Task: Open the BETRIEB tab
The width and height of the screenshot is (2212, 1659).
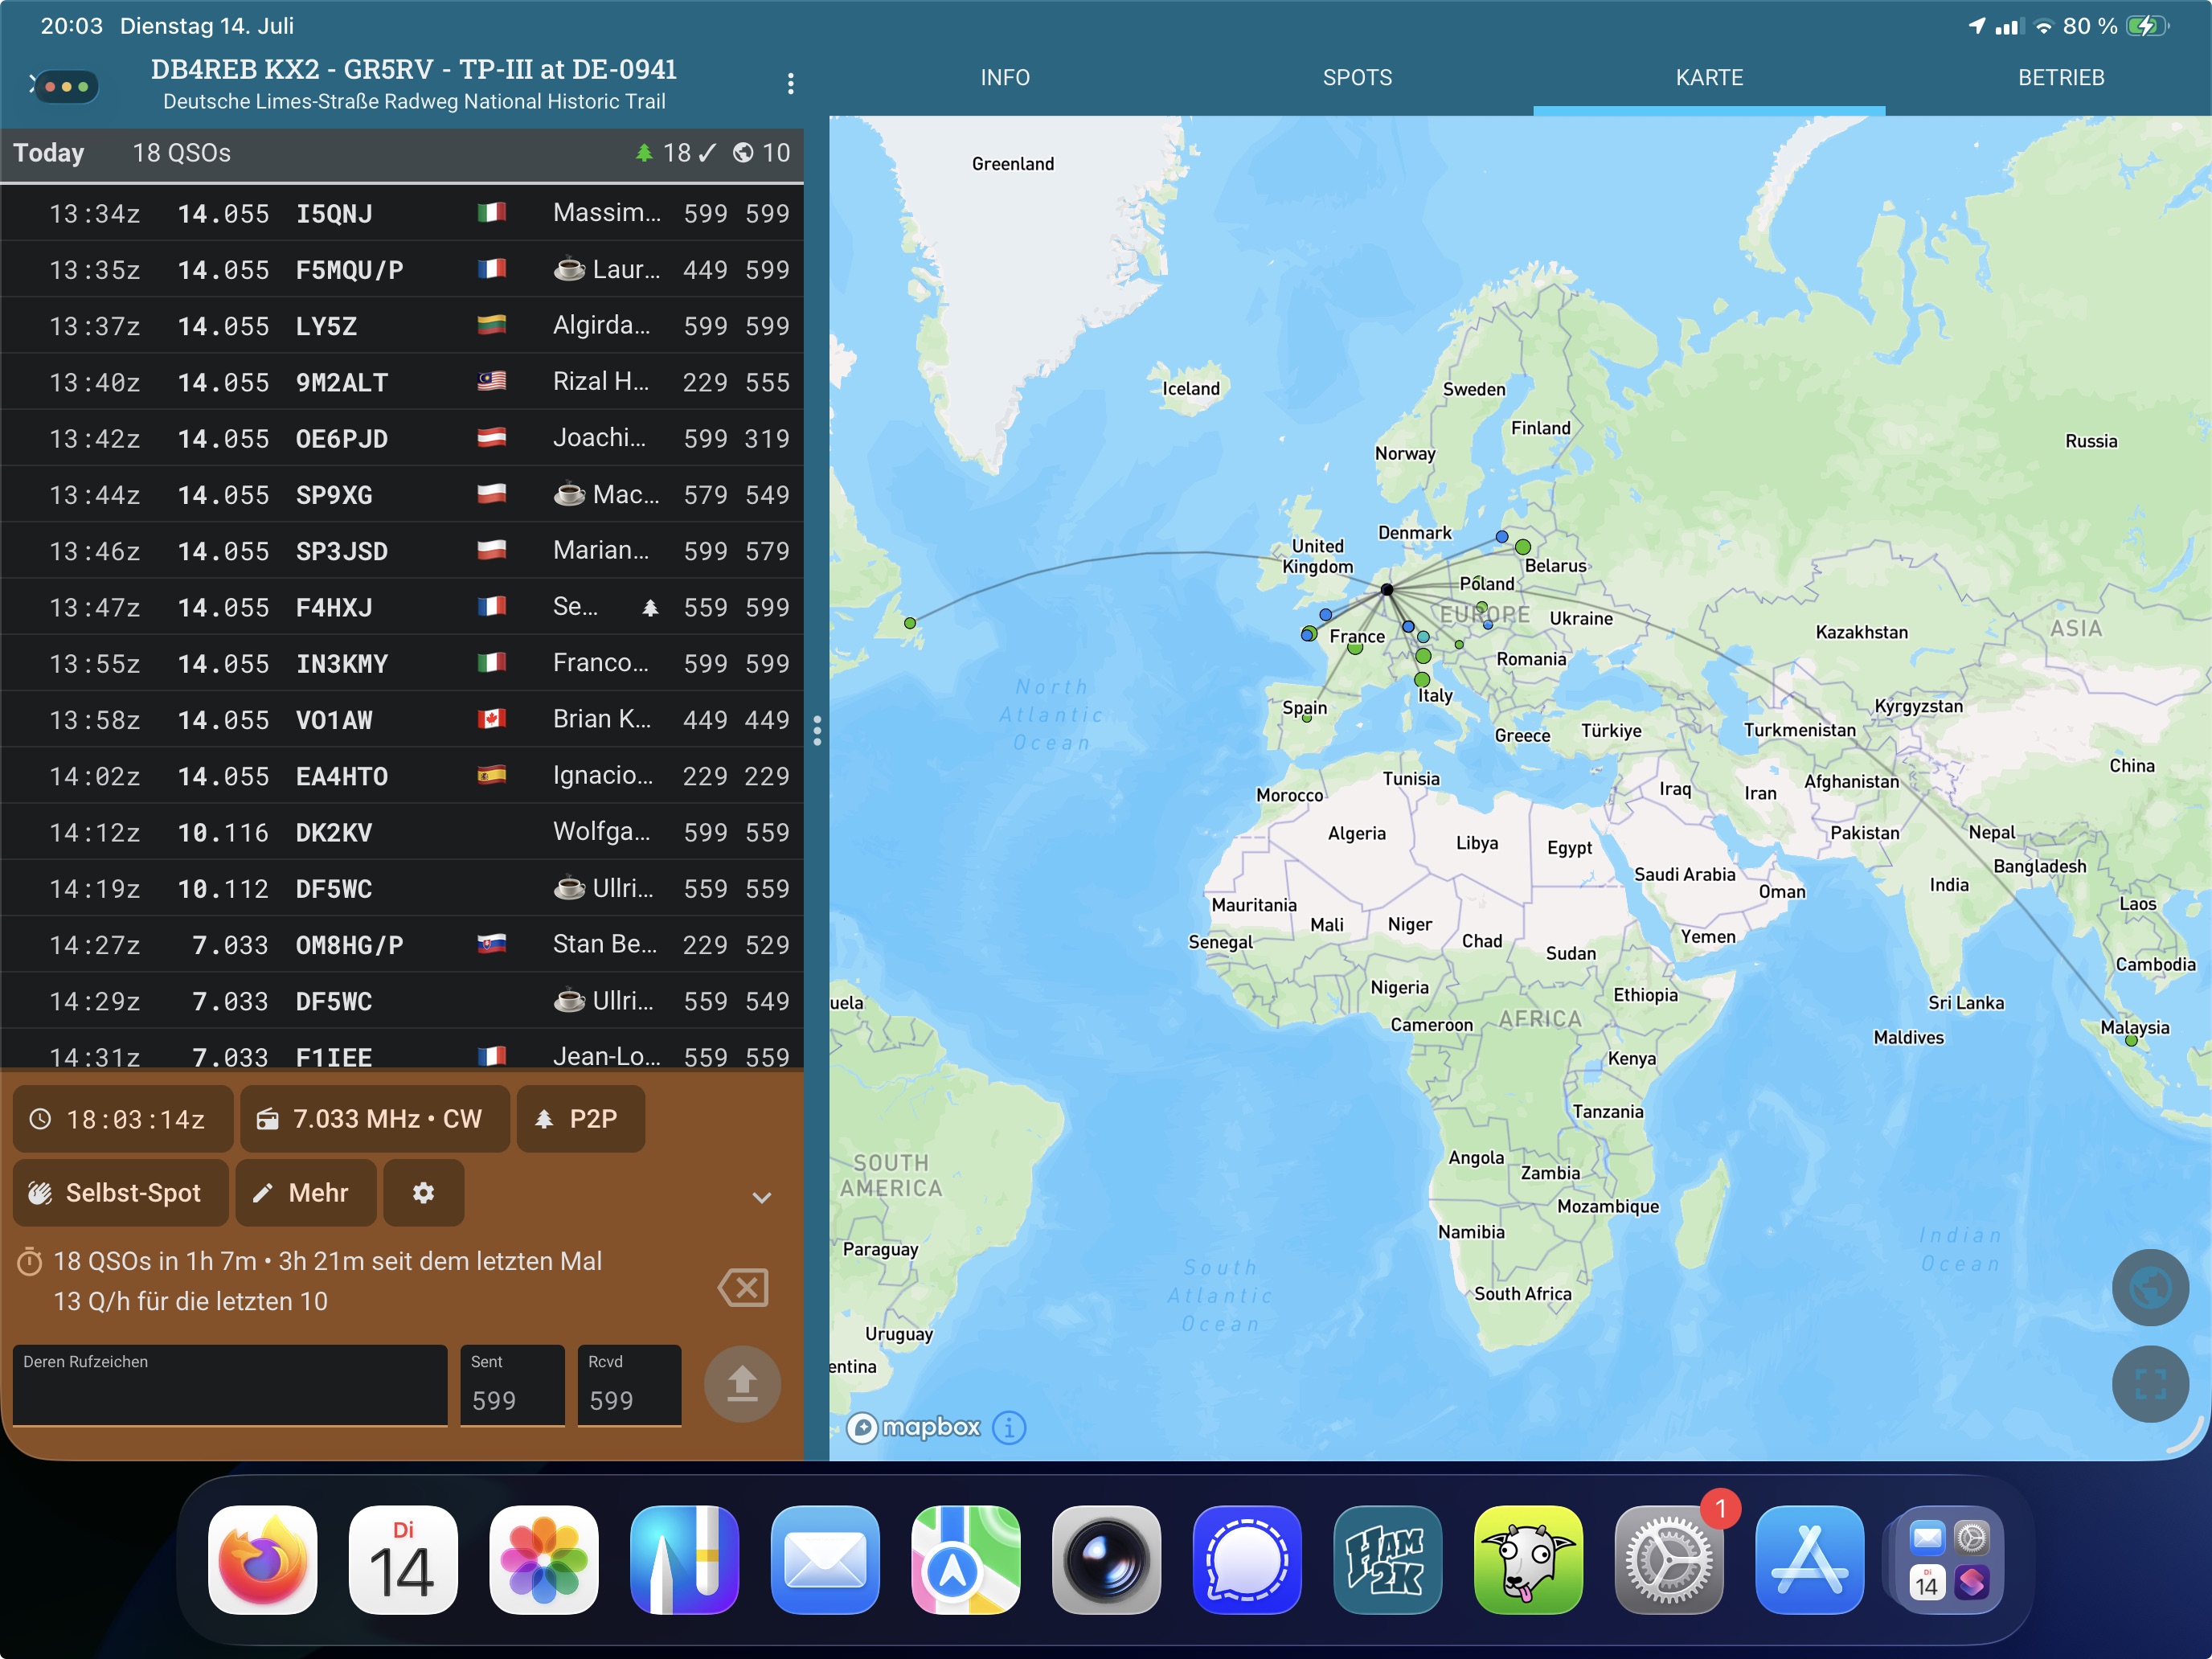Action: click(2061, 78)
